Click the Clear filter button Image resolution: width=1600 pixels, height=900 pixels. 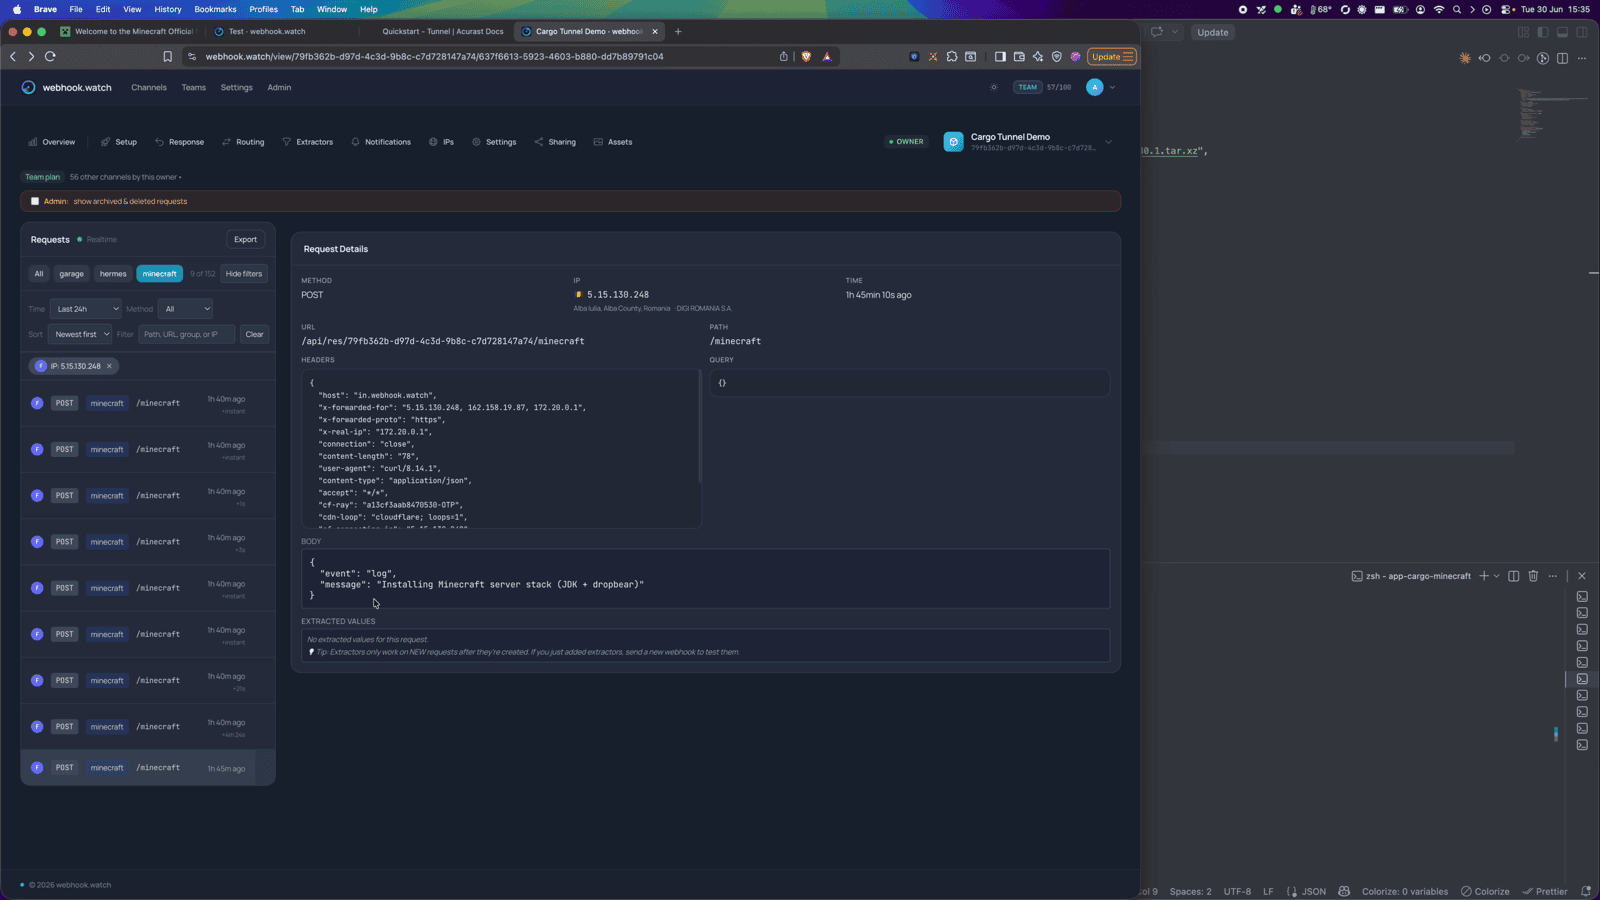coord(254,334)
